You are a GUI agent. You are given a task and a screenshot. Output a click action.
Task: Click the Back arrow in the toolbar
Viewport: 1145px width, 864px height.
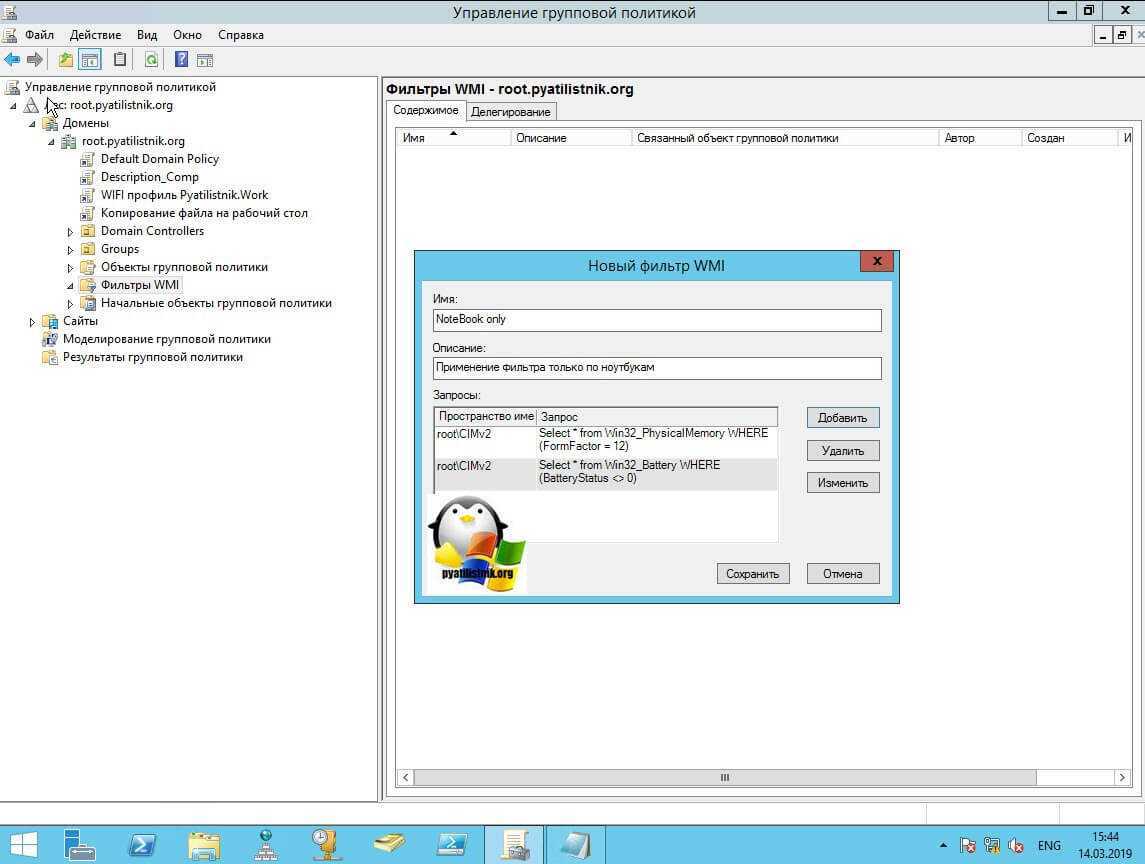[12, 60]
